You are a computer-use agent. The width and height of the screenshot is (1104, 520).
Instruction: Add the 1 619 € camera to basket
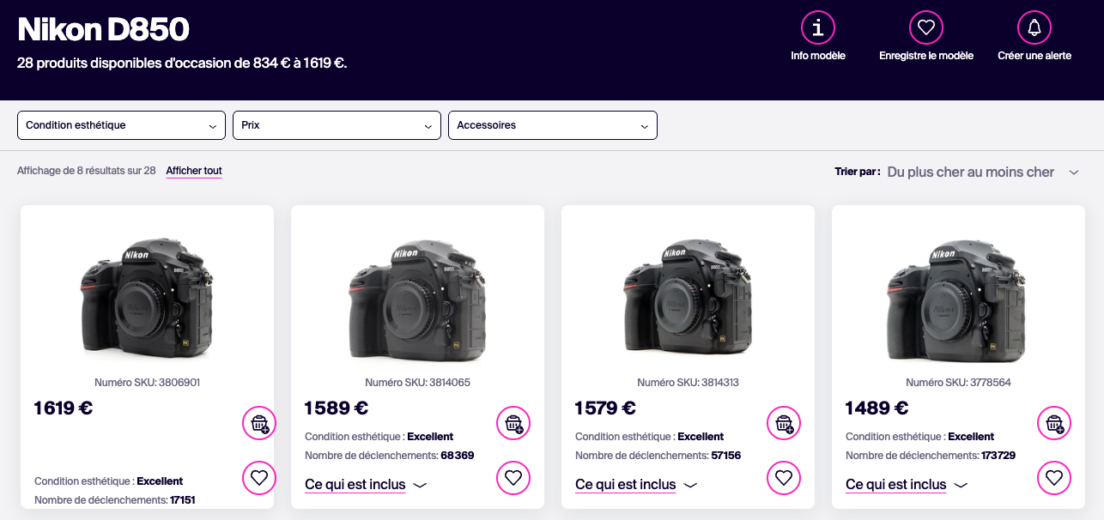pos(259,424)
